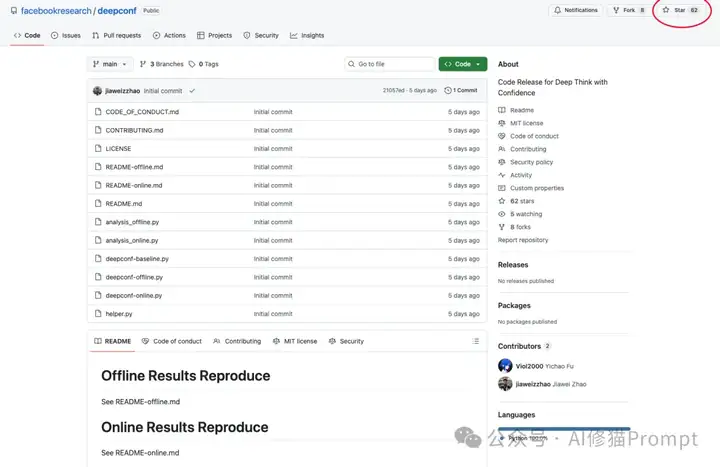Open the Insights tab

click(307, 35)
